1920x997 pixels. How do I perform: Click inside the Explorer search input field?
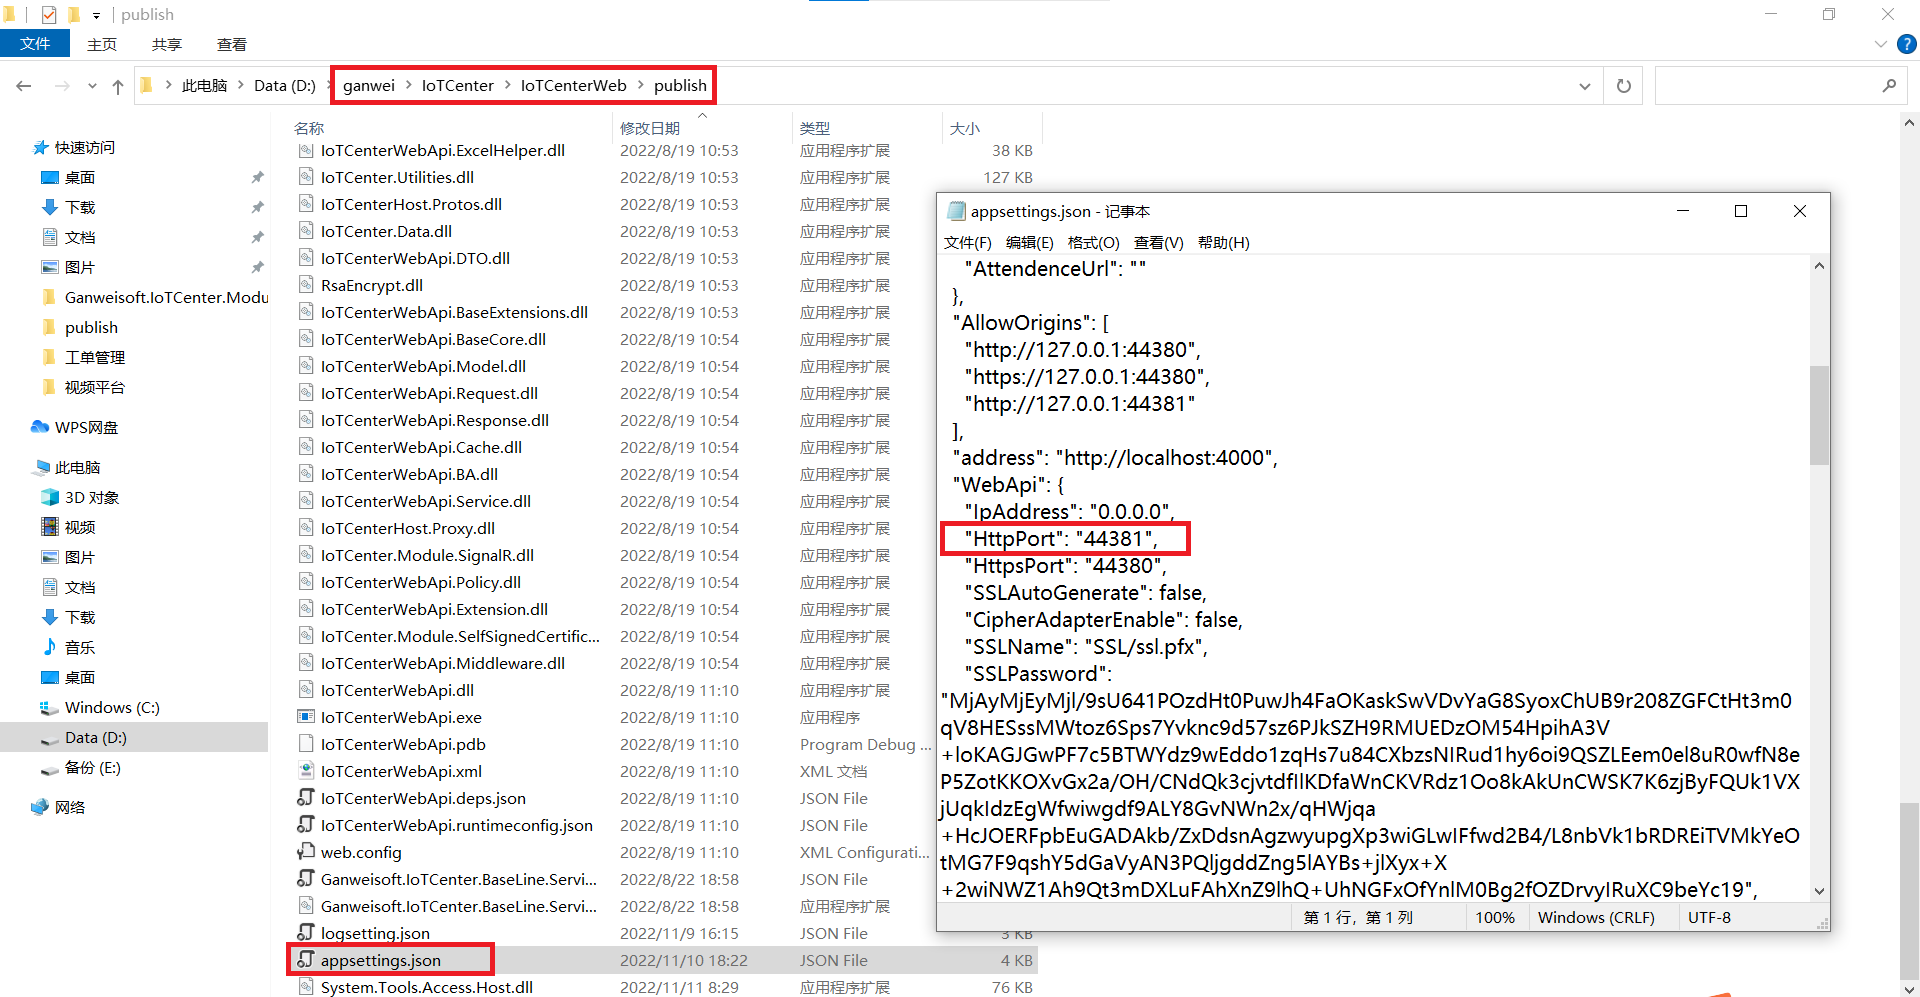pyautogui.click(x=1767, y=86)
